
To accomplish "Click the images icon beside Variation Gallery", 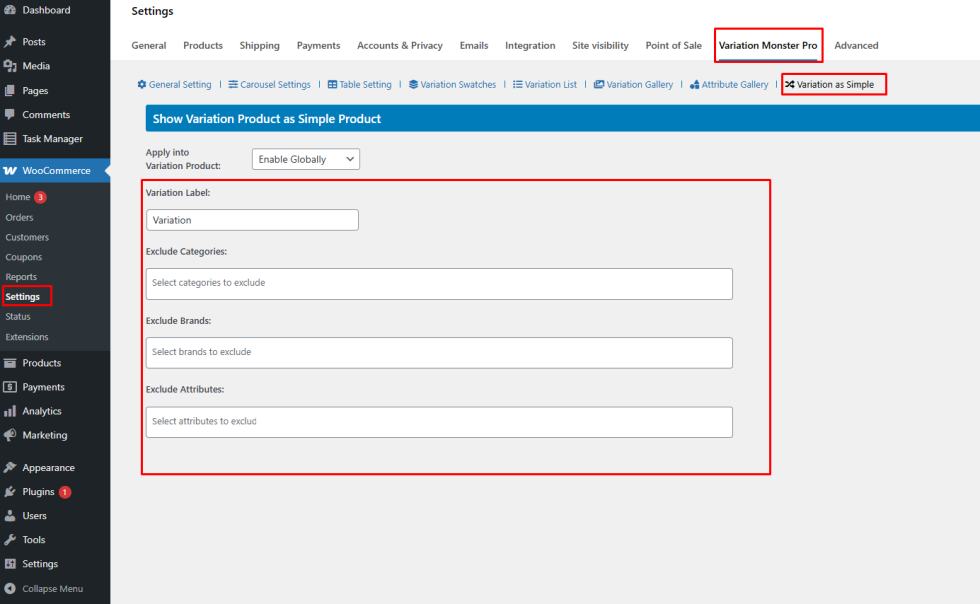I will tap(599, 84).
